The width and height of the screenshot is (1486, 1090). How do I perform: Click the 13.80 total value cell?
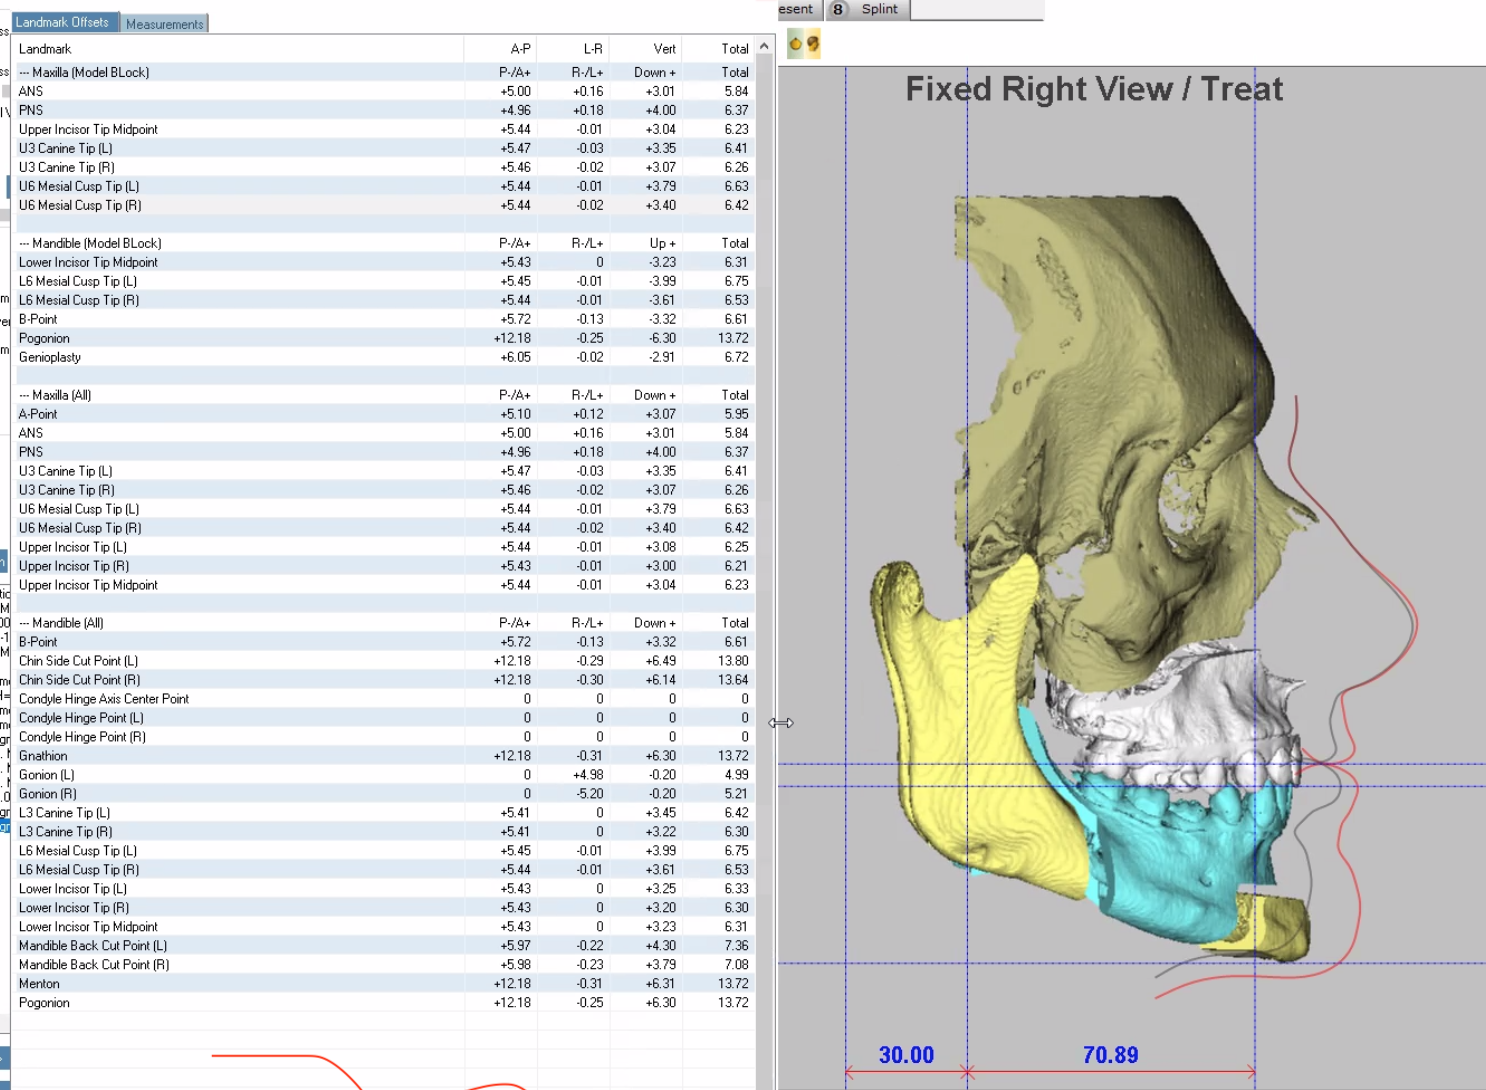pyautogui.click(x=733, y=661)
